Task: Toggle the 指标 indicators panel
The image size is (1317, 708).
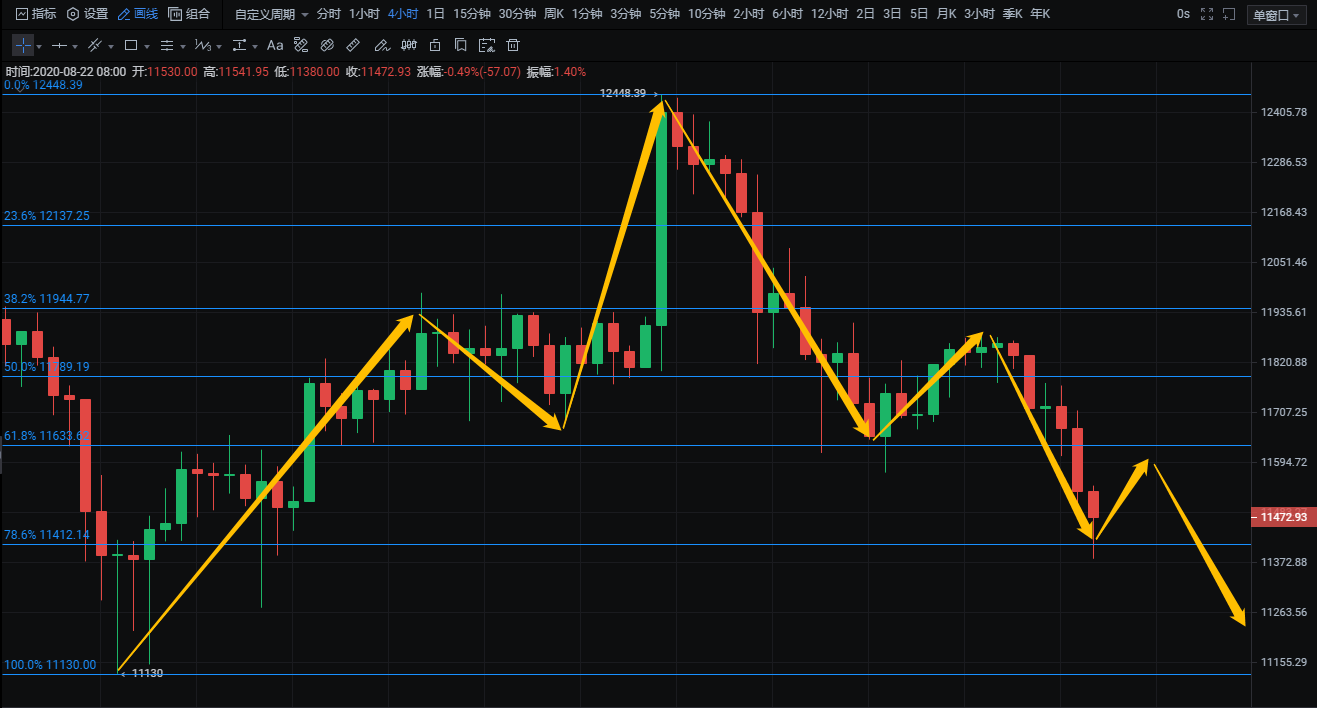Action: tap(36, 14)
